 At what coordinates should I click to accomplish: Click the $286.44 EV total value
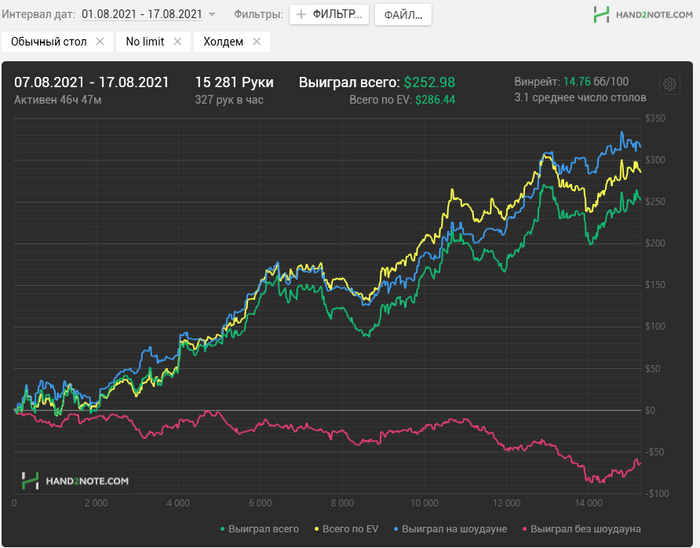pos(435,100)
